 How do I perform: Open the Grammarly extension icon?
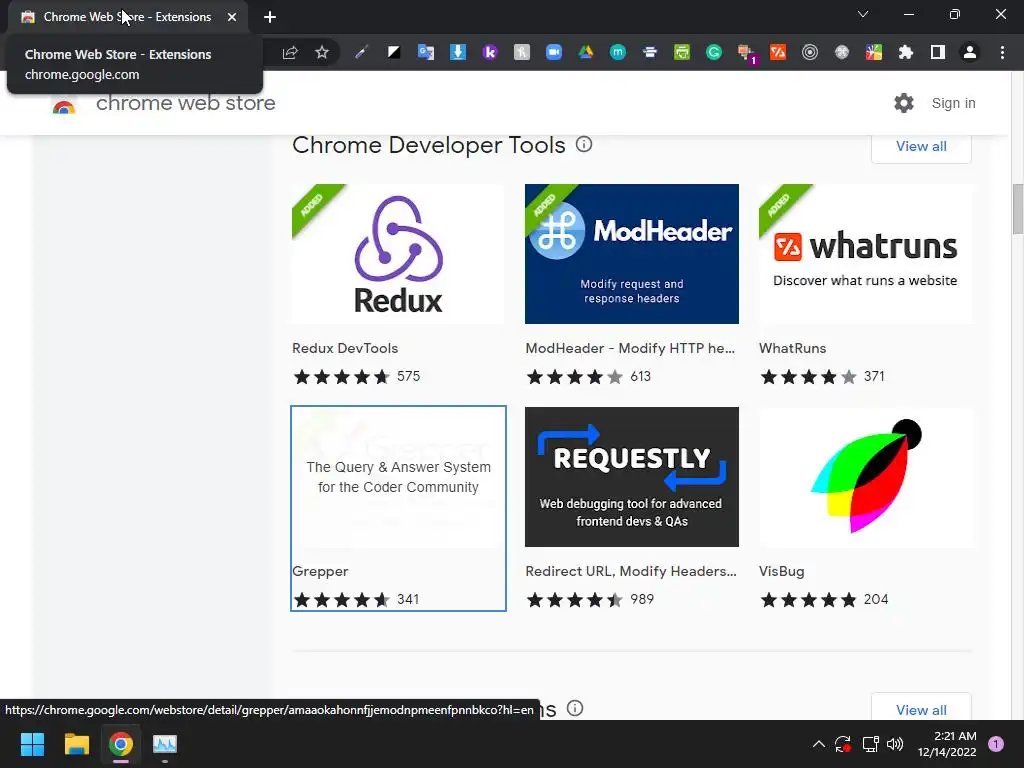coord(714,53)
